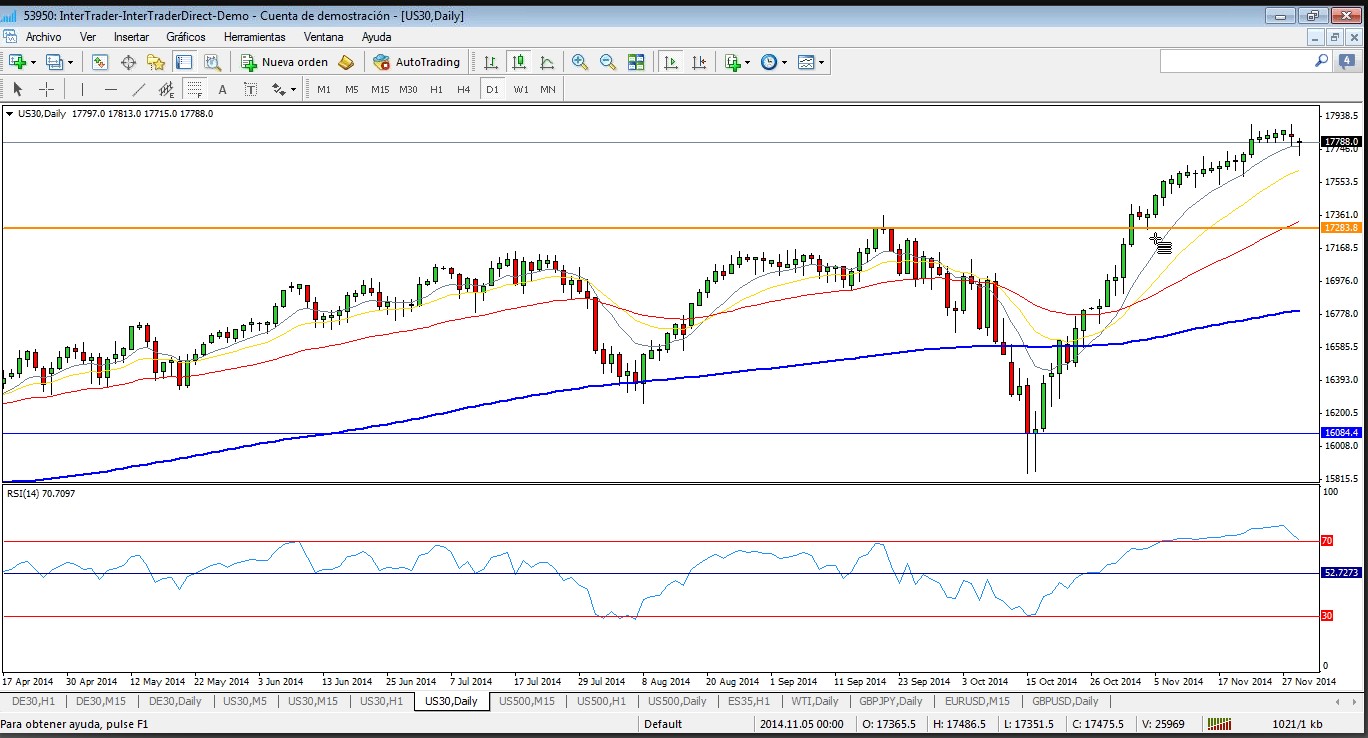
Task: Open the Strategy Tester icon
Action: (x=212, y=62)
